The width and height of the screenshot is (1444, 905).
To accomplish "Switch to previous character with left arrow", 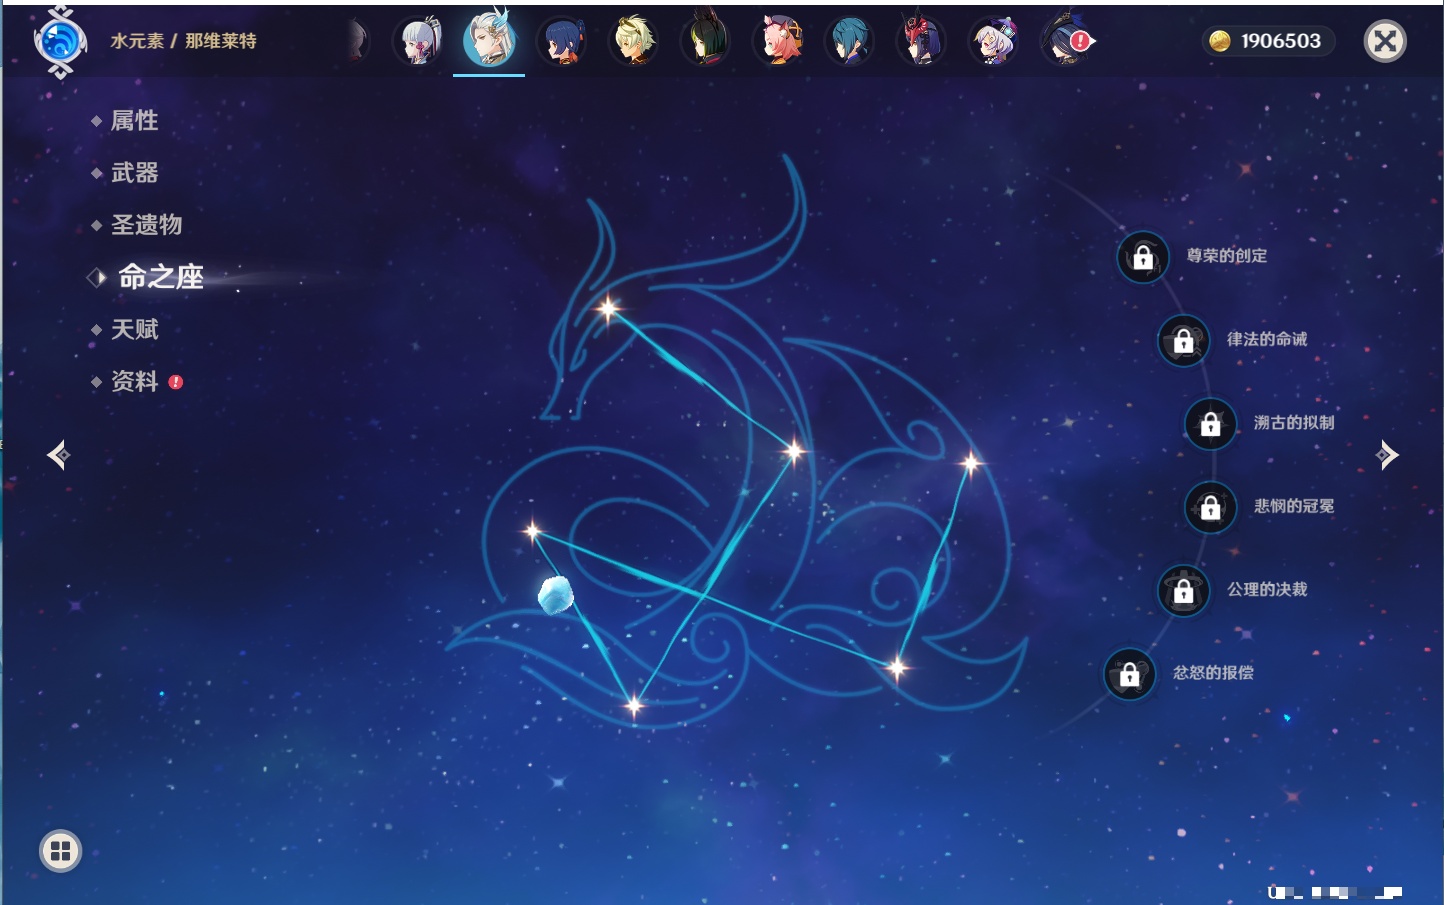I will click(58, 455).
